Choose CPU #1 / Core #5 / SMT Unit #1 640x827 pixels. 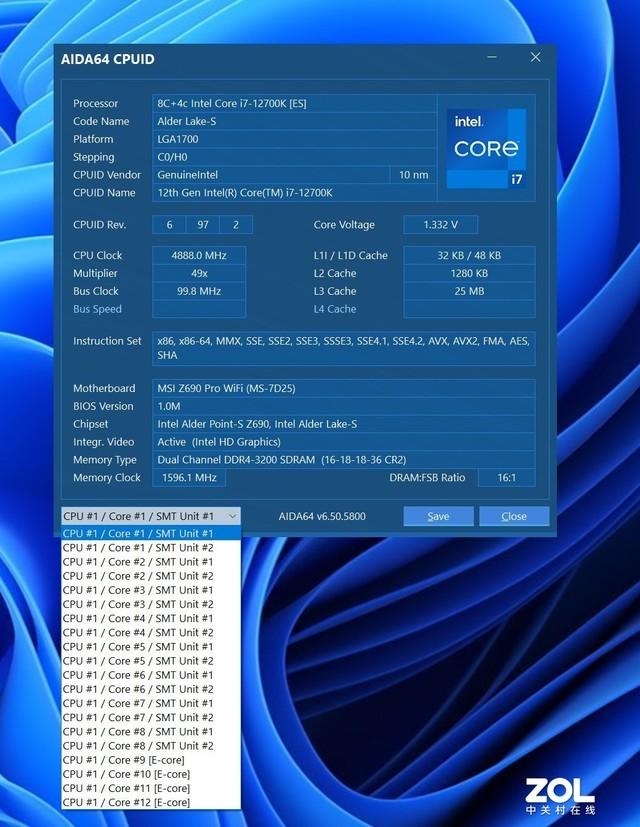coord(151,647)
